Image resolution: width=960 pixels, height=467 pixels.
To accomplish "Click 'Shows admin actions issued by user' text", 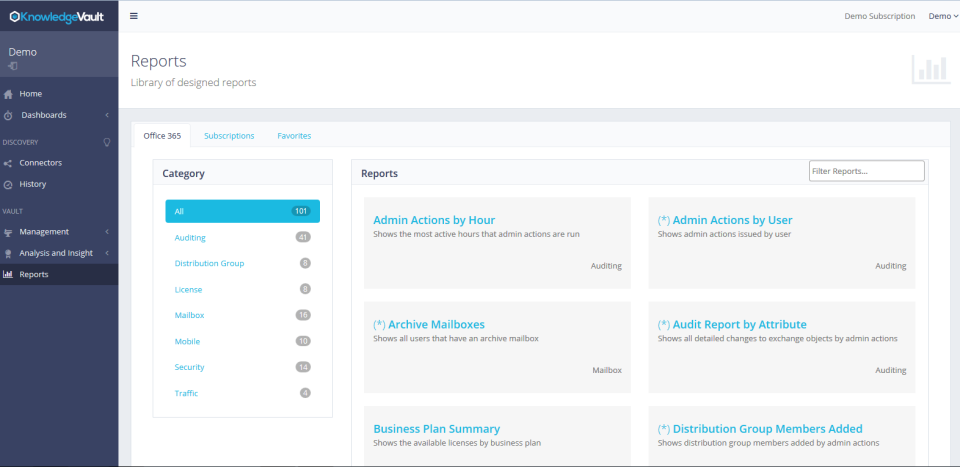I will point(724,234).
